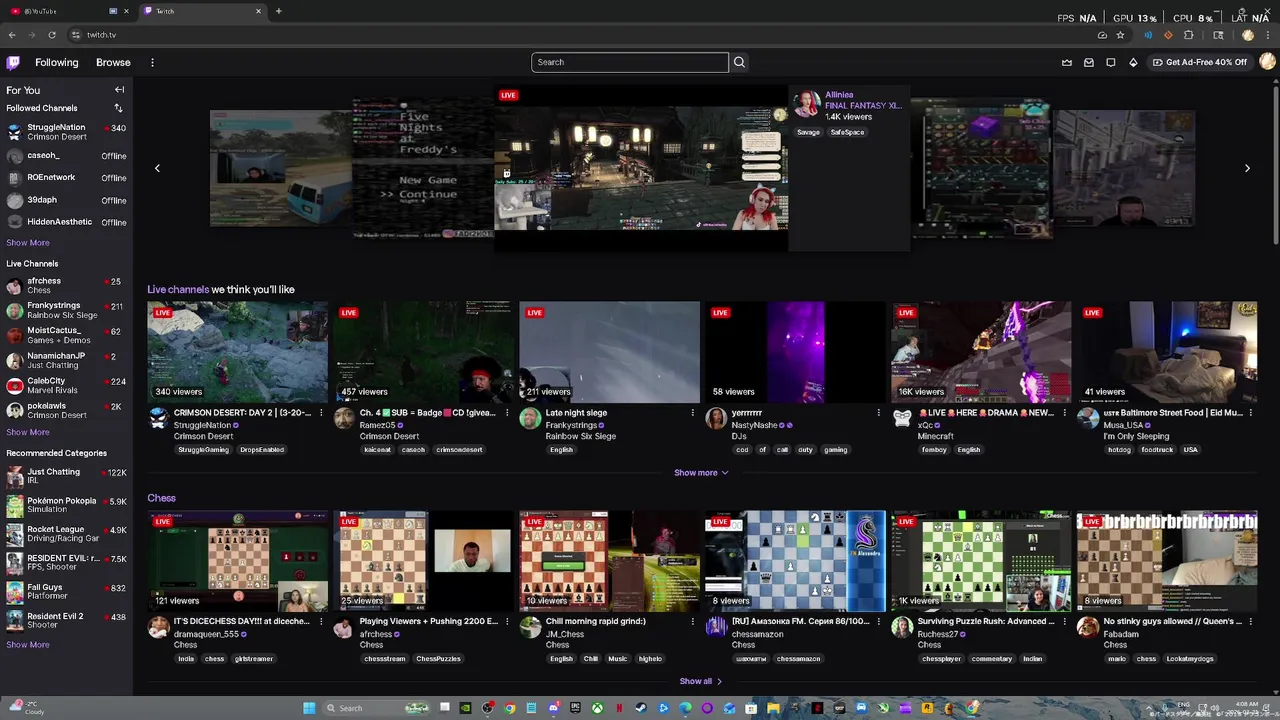Go to the next carousel stream
This screenshot has width=1280, height=720.
tap(1247, 168)
